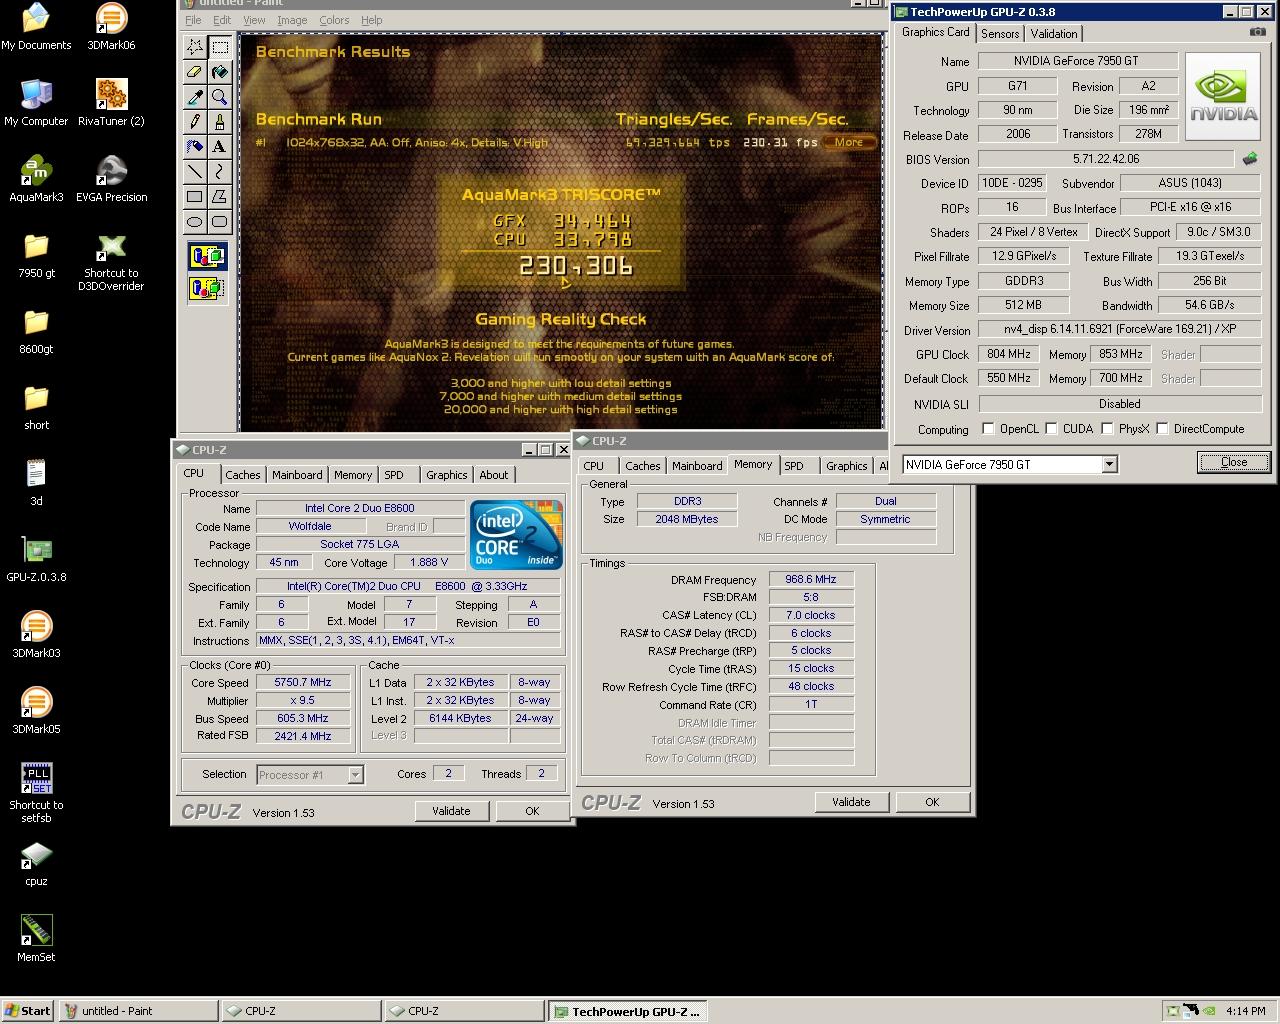
Task: Open the File menu in Paint
Action: [193, 20]
